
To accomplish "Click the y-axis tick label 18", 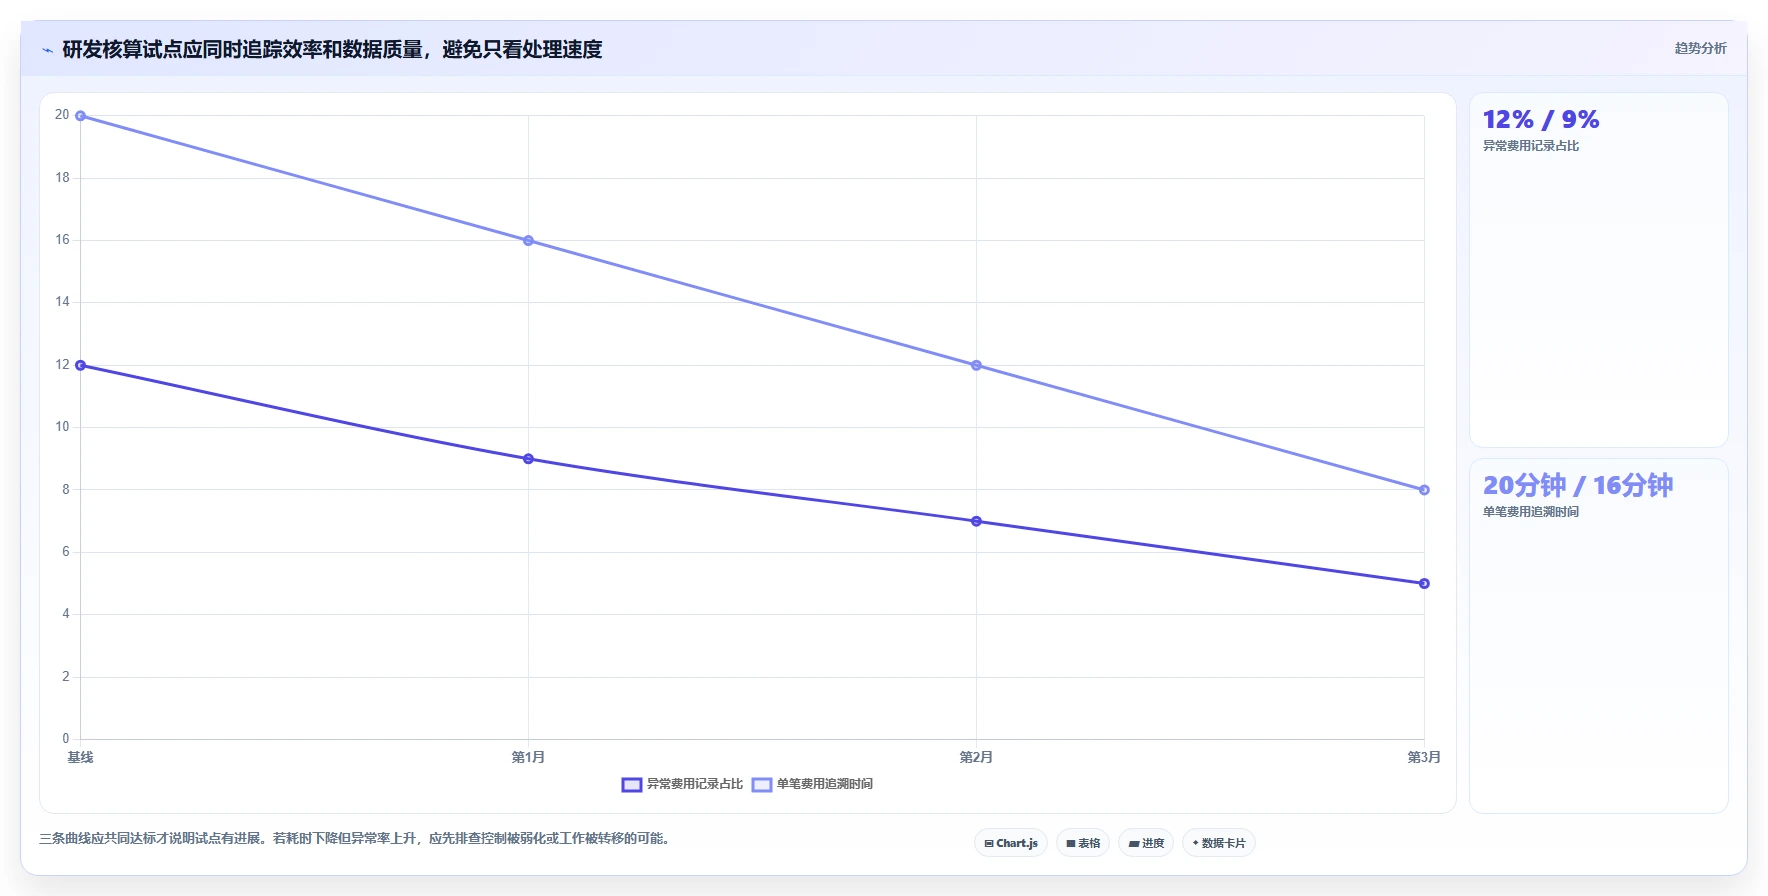I will (x=62, y=178).
